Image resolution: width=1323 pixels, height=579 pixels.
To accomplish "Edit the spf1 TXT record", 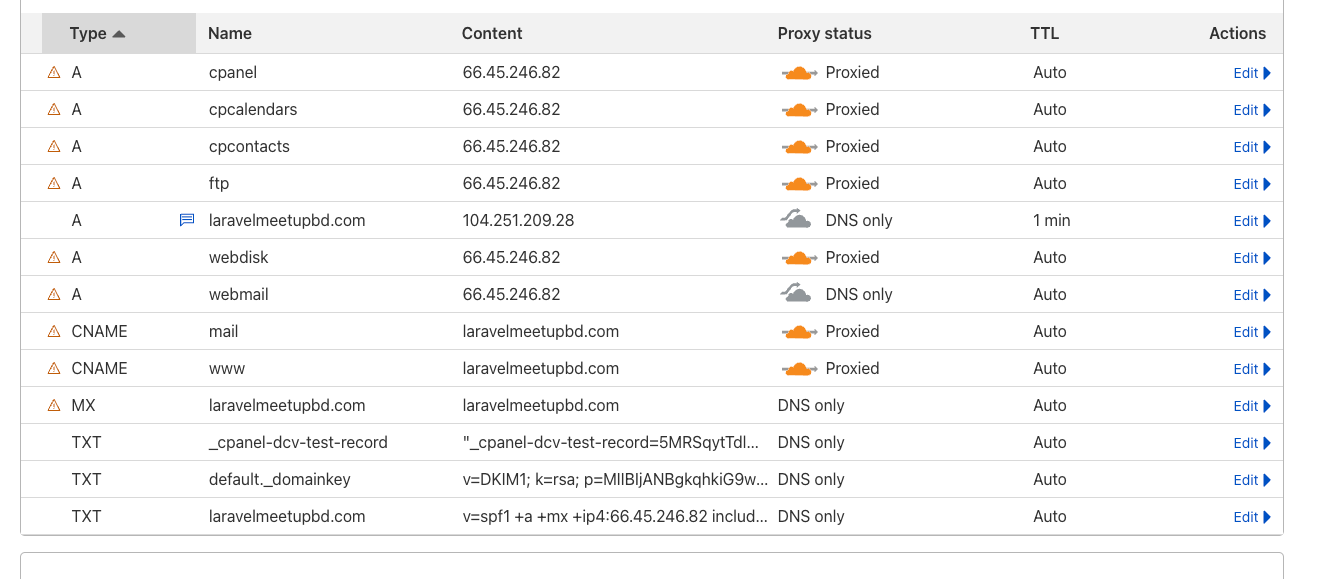I will (x=1252, y=517).
